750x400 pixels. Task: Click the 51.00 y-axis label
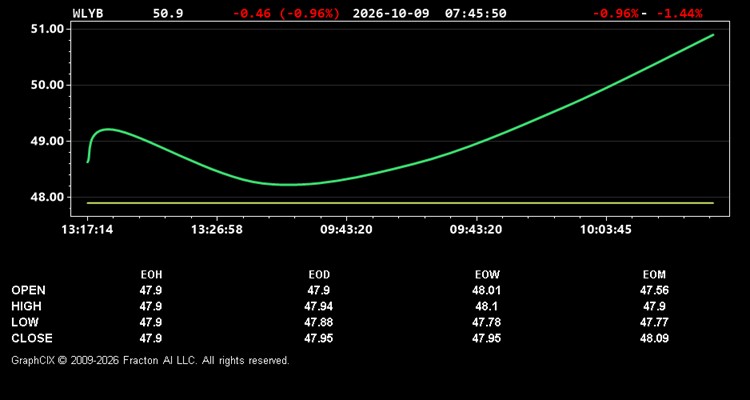(x=46, y=29)
